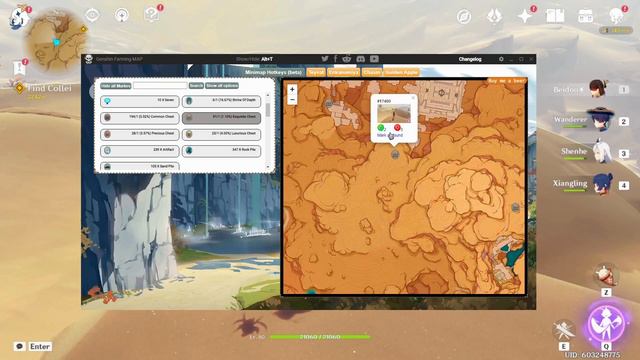Click the eye-shaped icon beside the minimap
This screenshot has width=640, height=360.
click(x=93, y=16)
